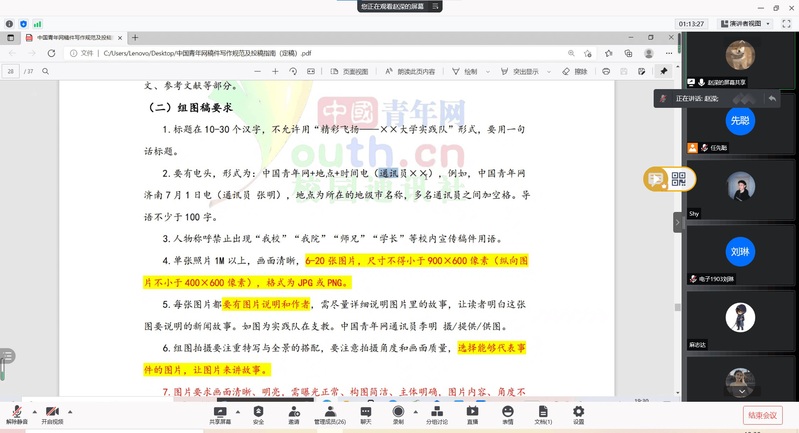The image size is (799, 433).
Task: Click the meeting info icon
Action: pyautogui.click(x=9, y=24)
